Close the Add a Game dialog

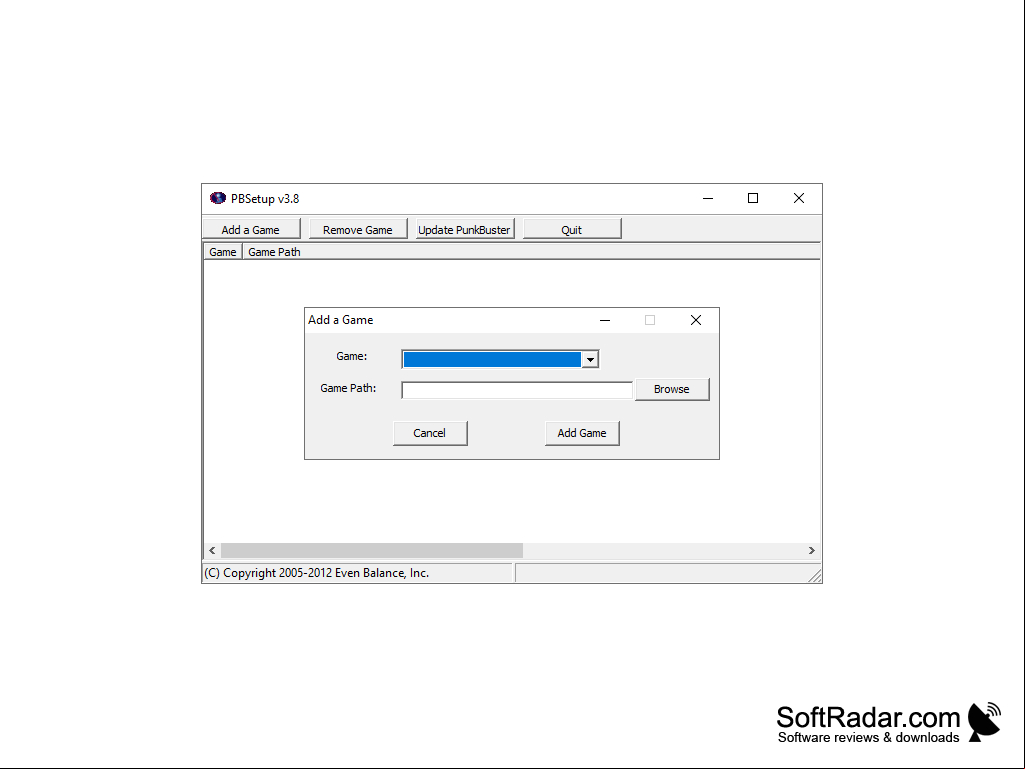(696, 320)
